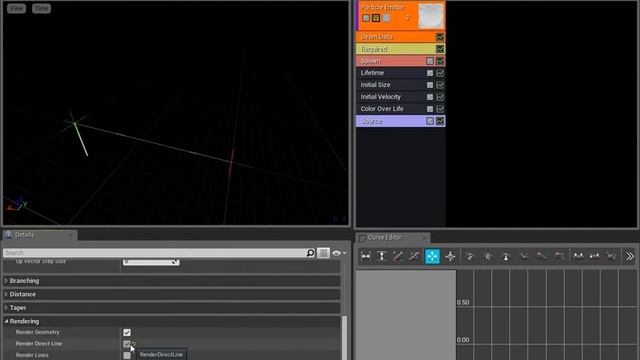Click small arrow icon in Particle Emitter header
Viewport: 640px width, 360px height.
point(407,18)
